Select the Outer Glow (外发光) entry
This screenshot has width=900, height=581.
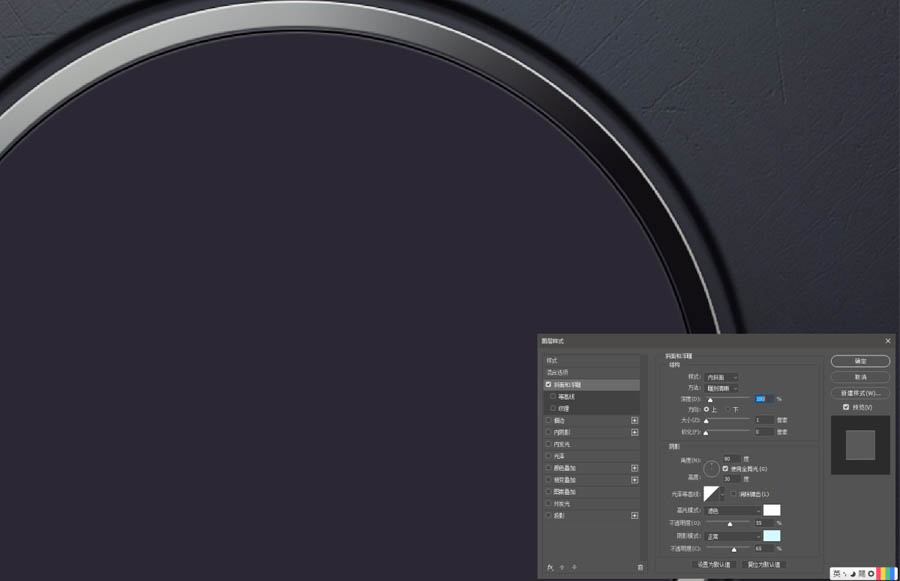591,503
